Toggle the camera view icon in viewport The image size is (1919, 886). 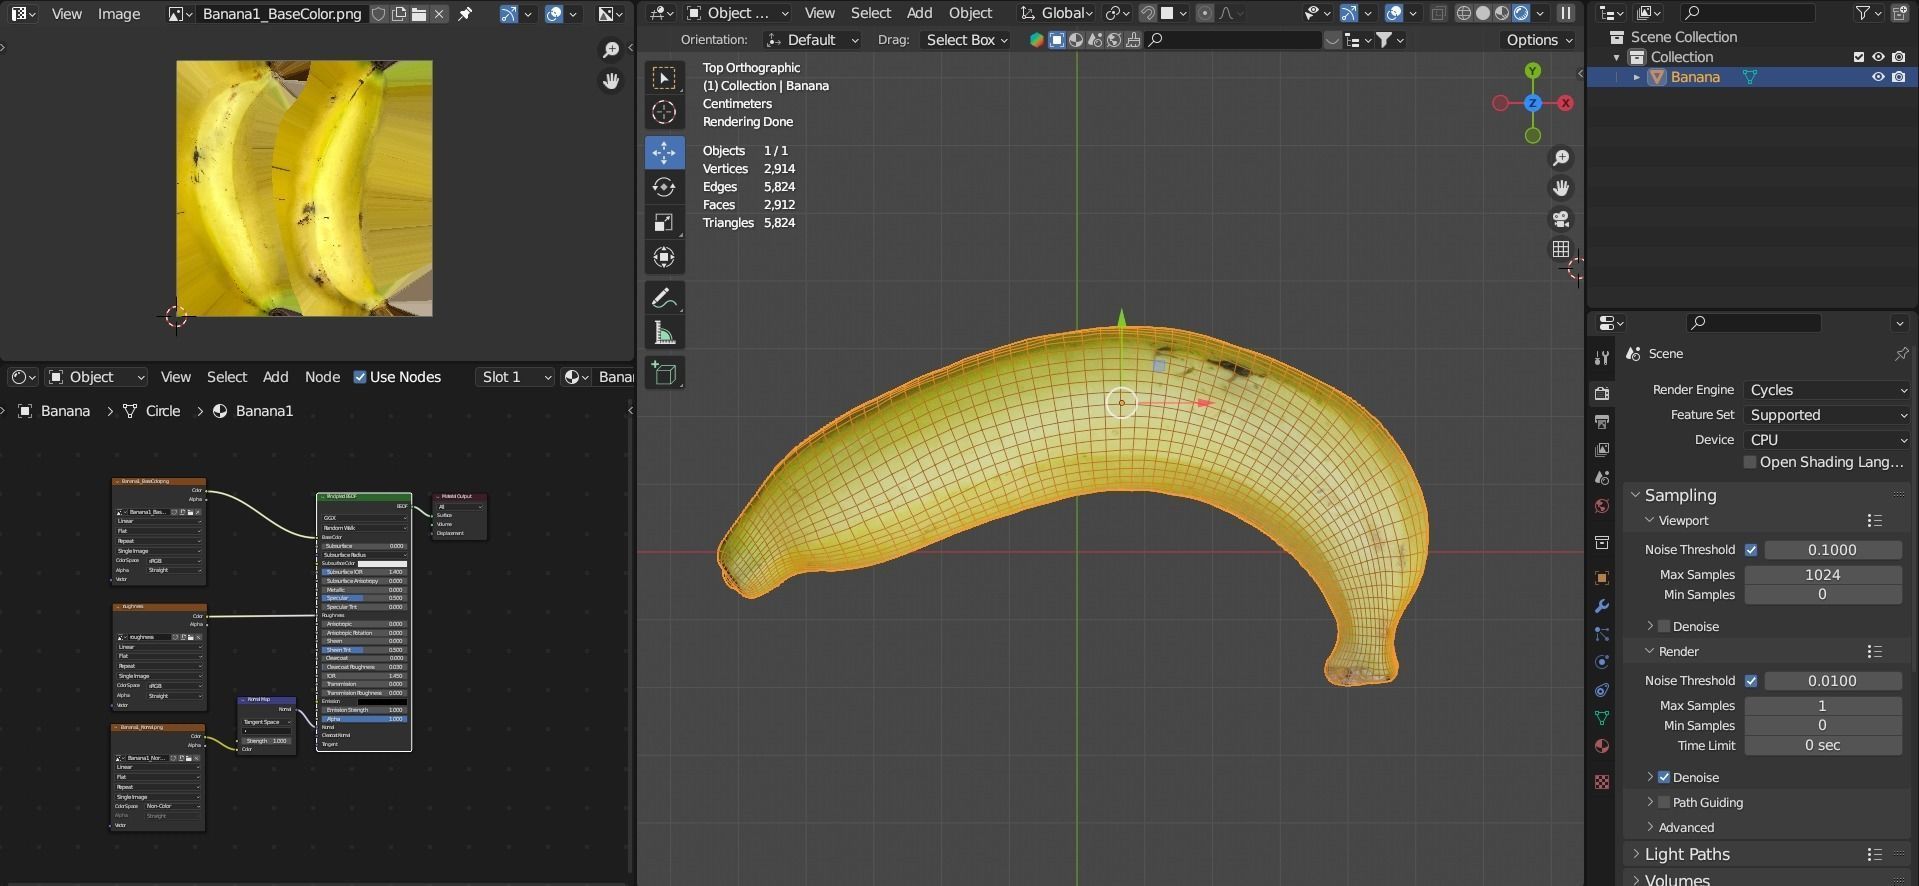[1561, 219]
